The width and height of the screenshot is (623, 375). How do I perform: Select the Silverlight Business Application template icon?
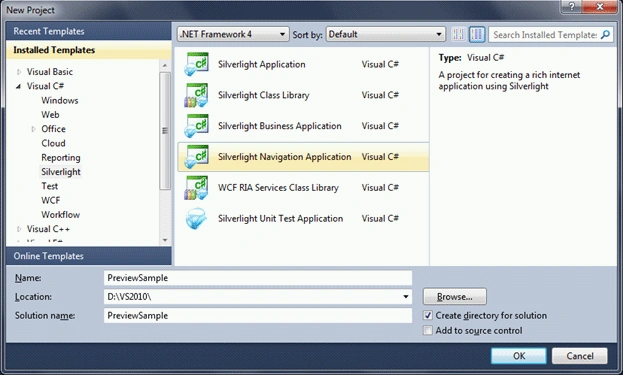click(x=196, y=126)
